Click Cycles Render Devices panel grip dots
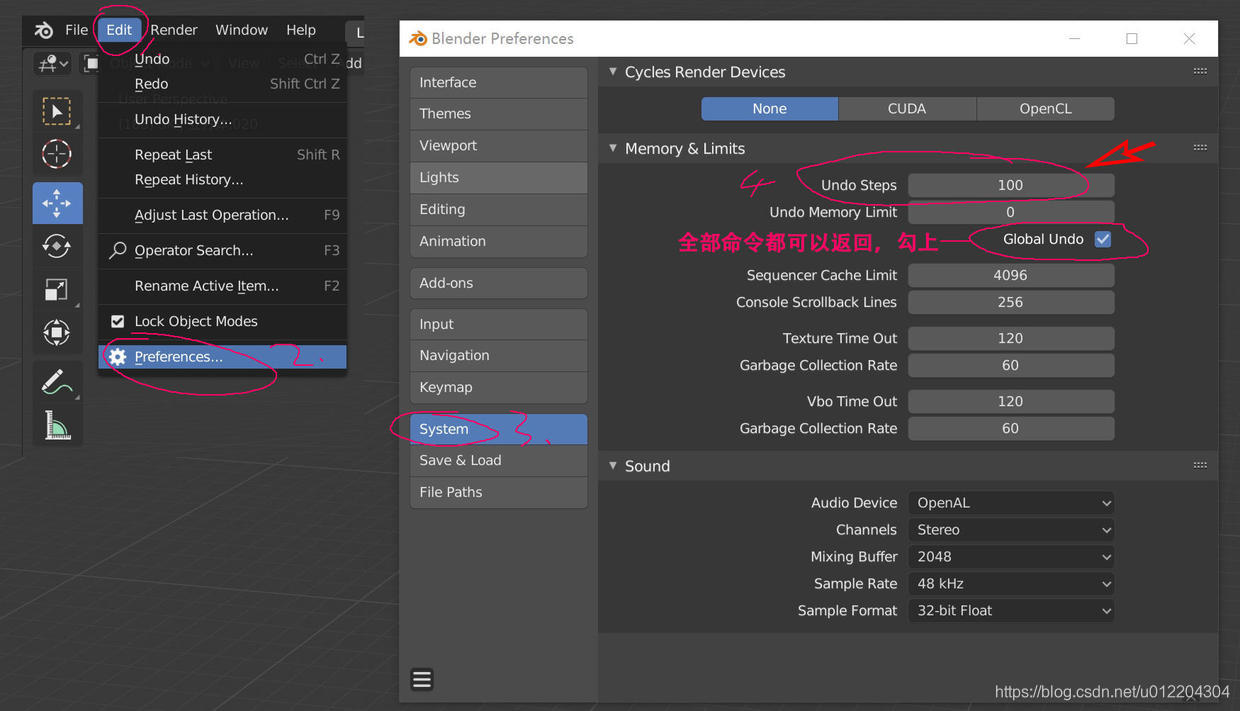Image resolution: width=1240 pixels, height=711 pixels. click(x=1200, y=71)
